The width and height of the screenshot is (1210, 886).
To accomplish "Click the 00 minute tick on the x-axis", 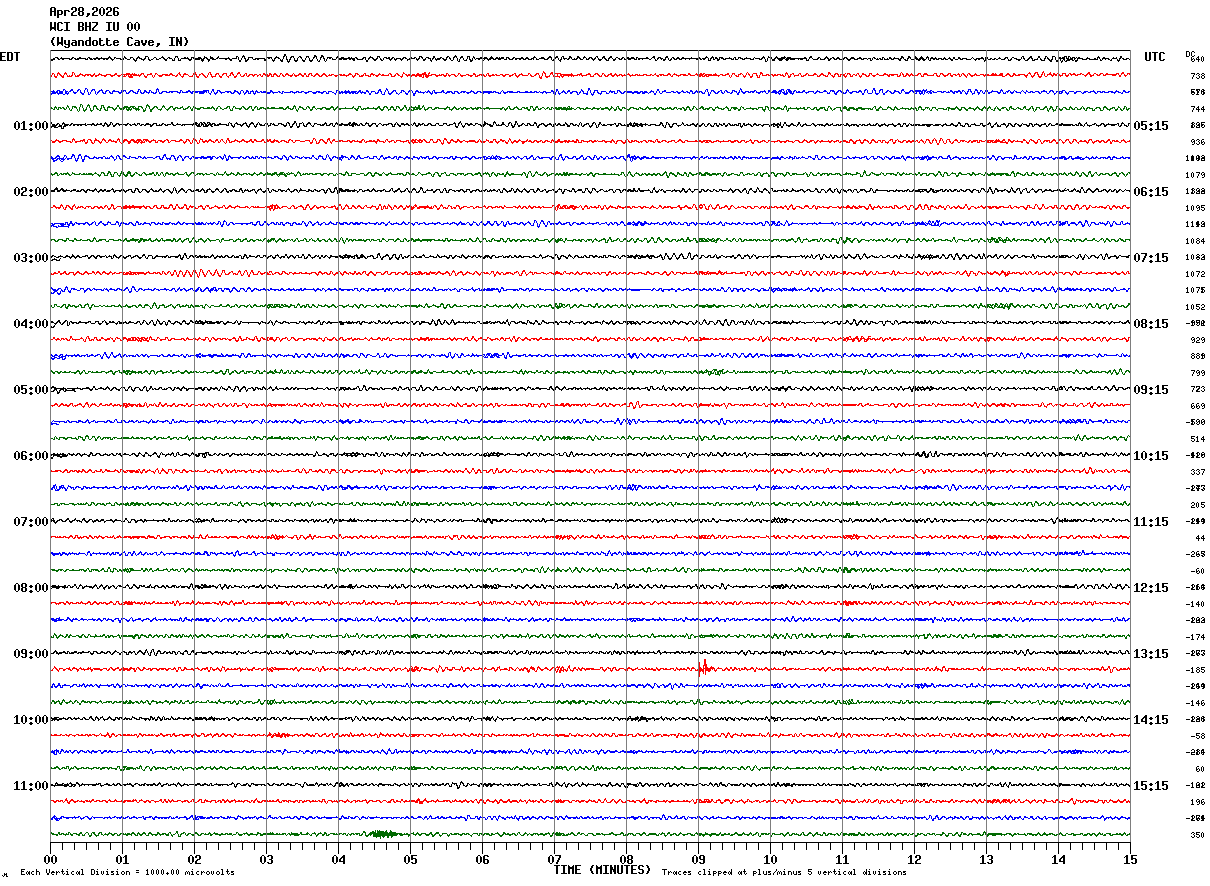I will click(x=51, y=859).
